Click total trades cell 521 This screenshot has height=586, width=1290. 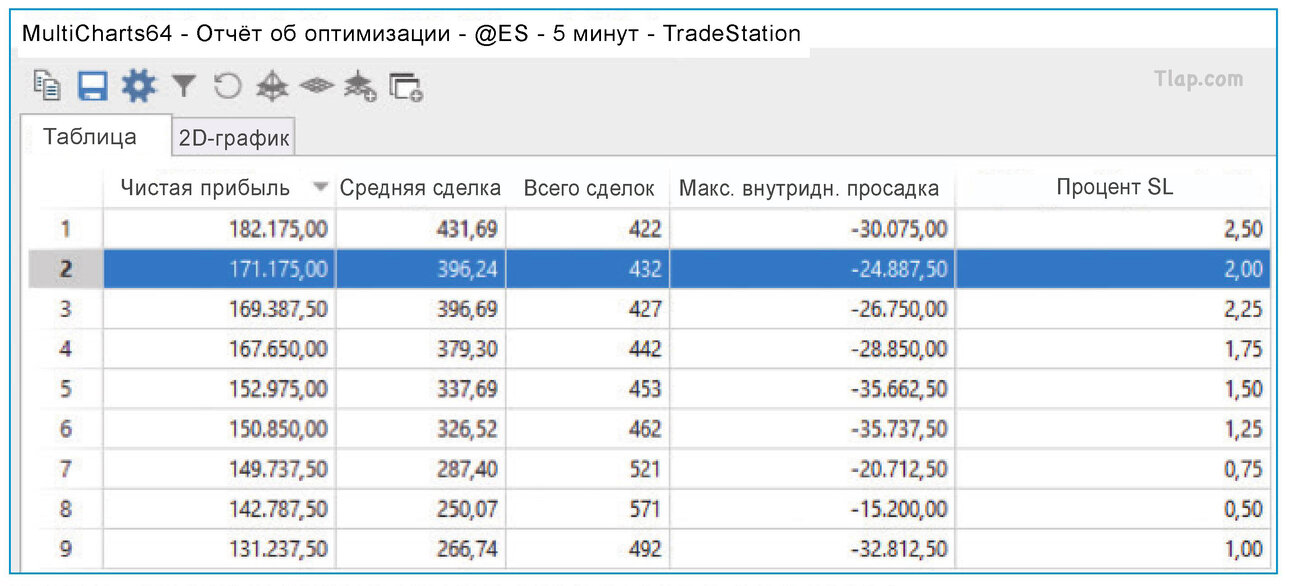[588, 469]
